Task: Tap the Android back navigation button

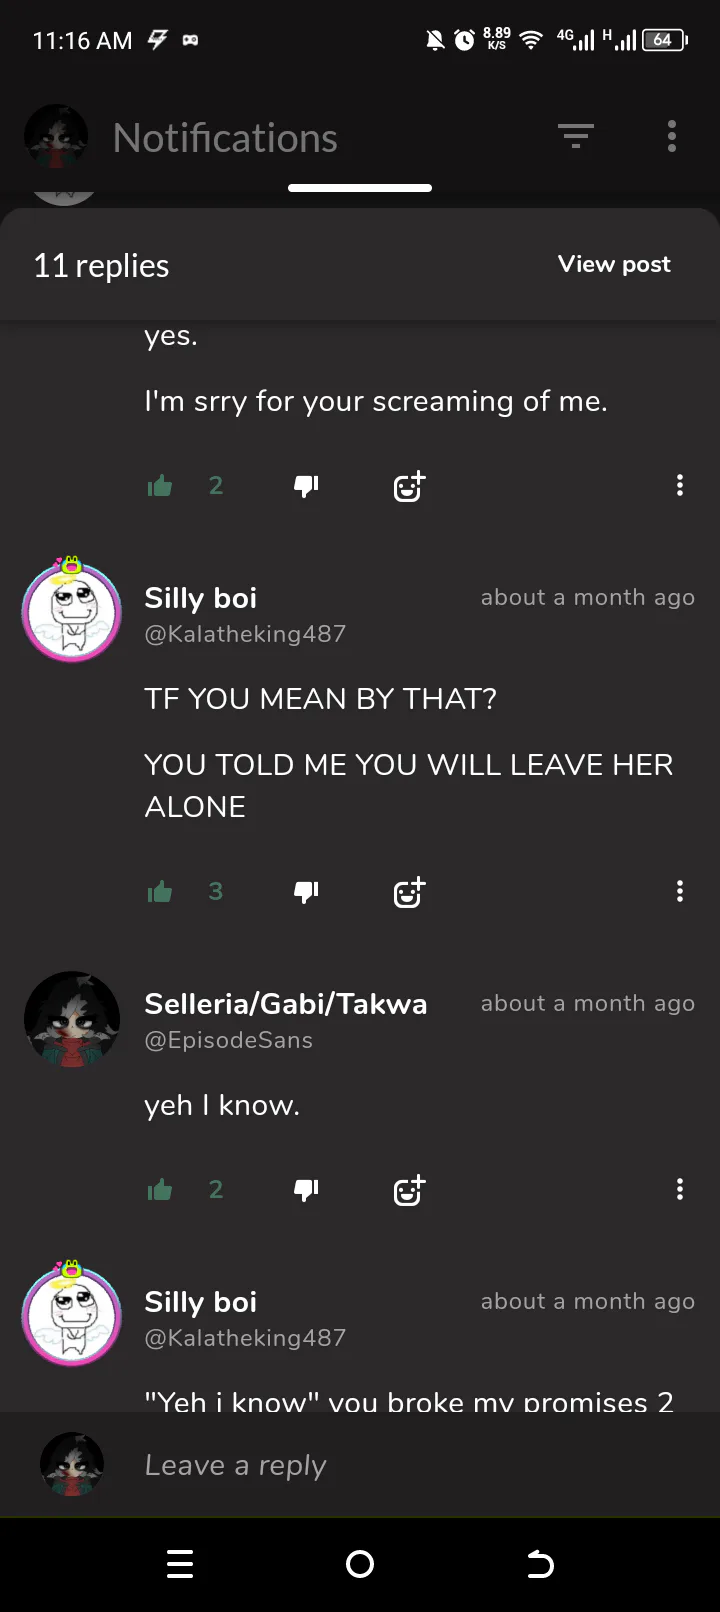Action: point(540,1564)
